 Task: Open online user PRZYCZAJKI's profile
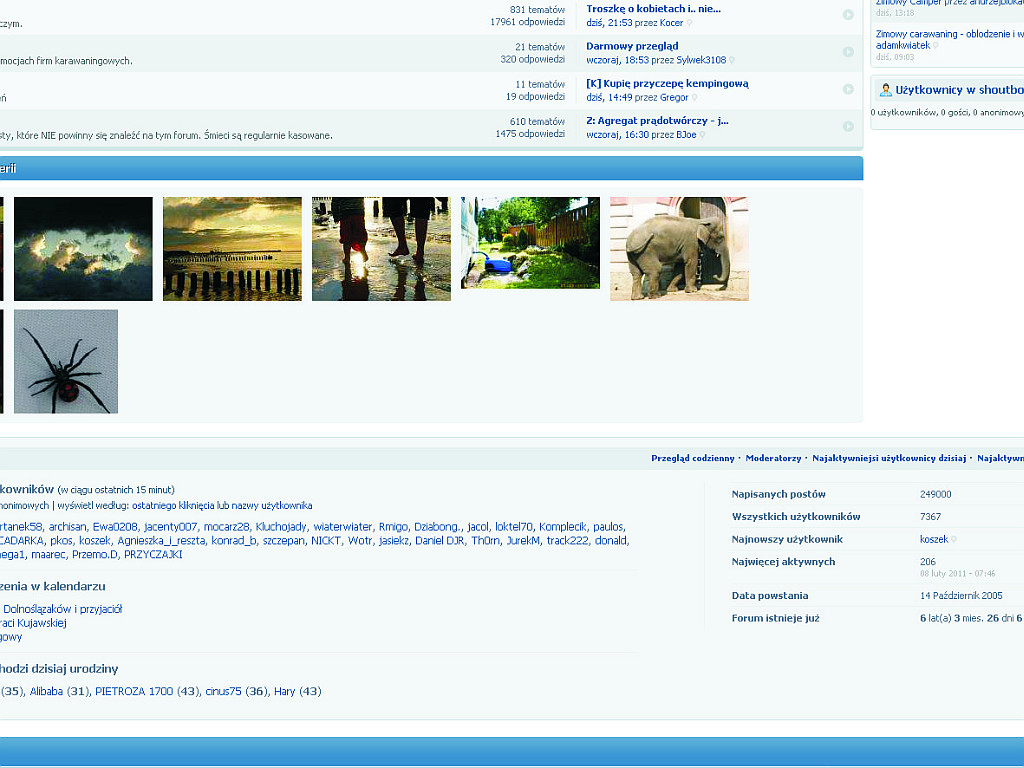point(153,554)
